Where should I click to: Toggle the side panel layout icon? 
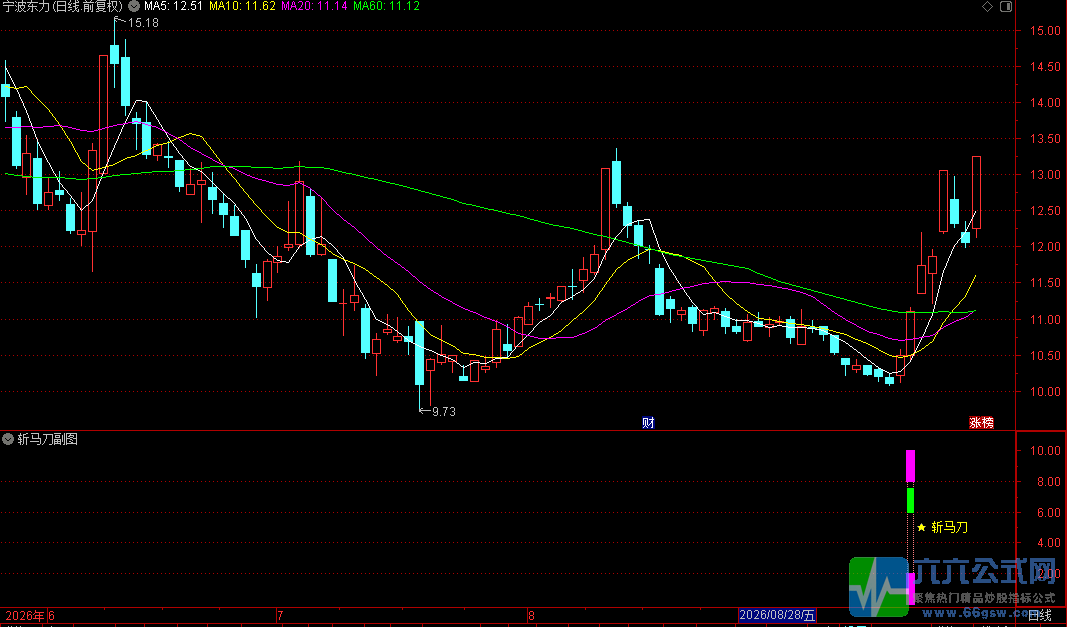click(x=1006, y=7)
